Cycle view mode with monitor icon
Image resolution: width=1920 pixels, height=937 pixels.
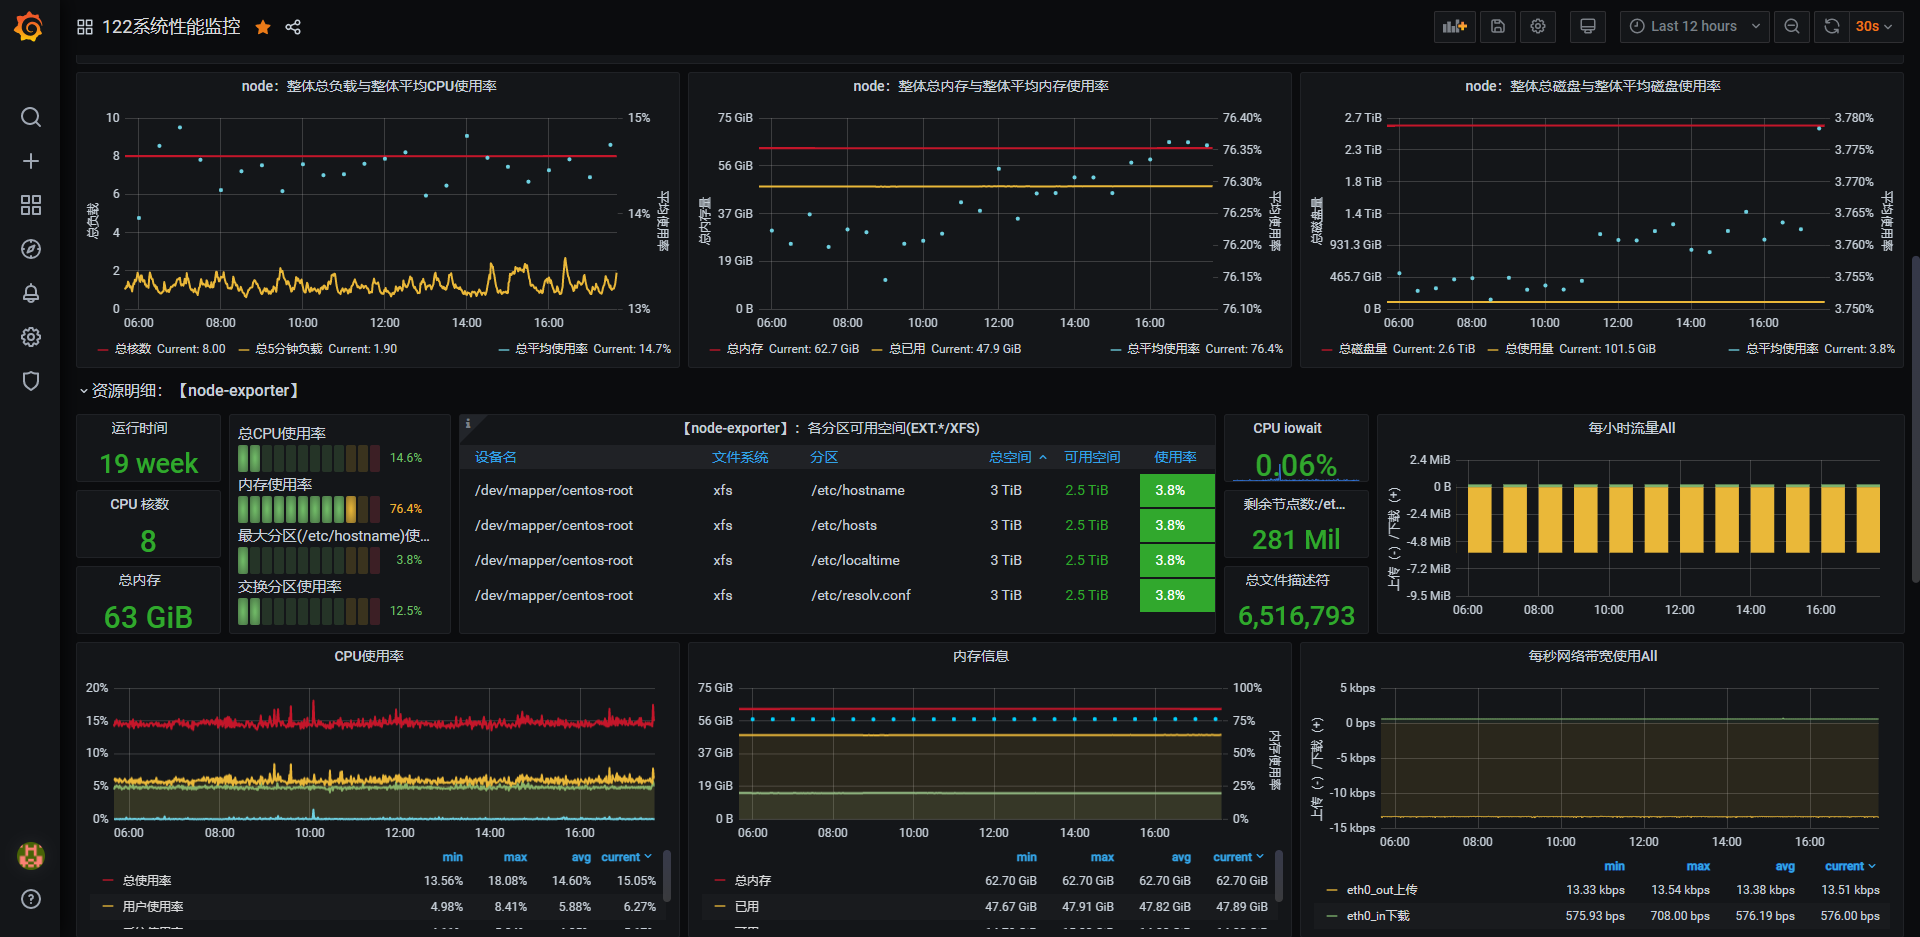pos(1587,27)
